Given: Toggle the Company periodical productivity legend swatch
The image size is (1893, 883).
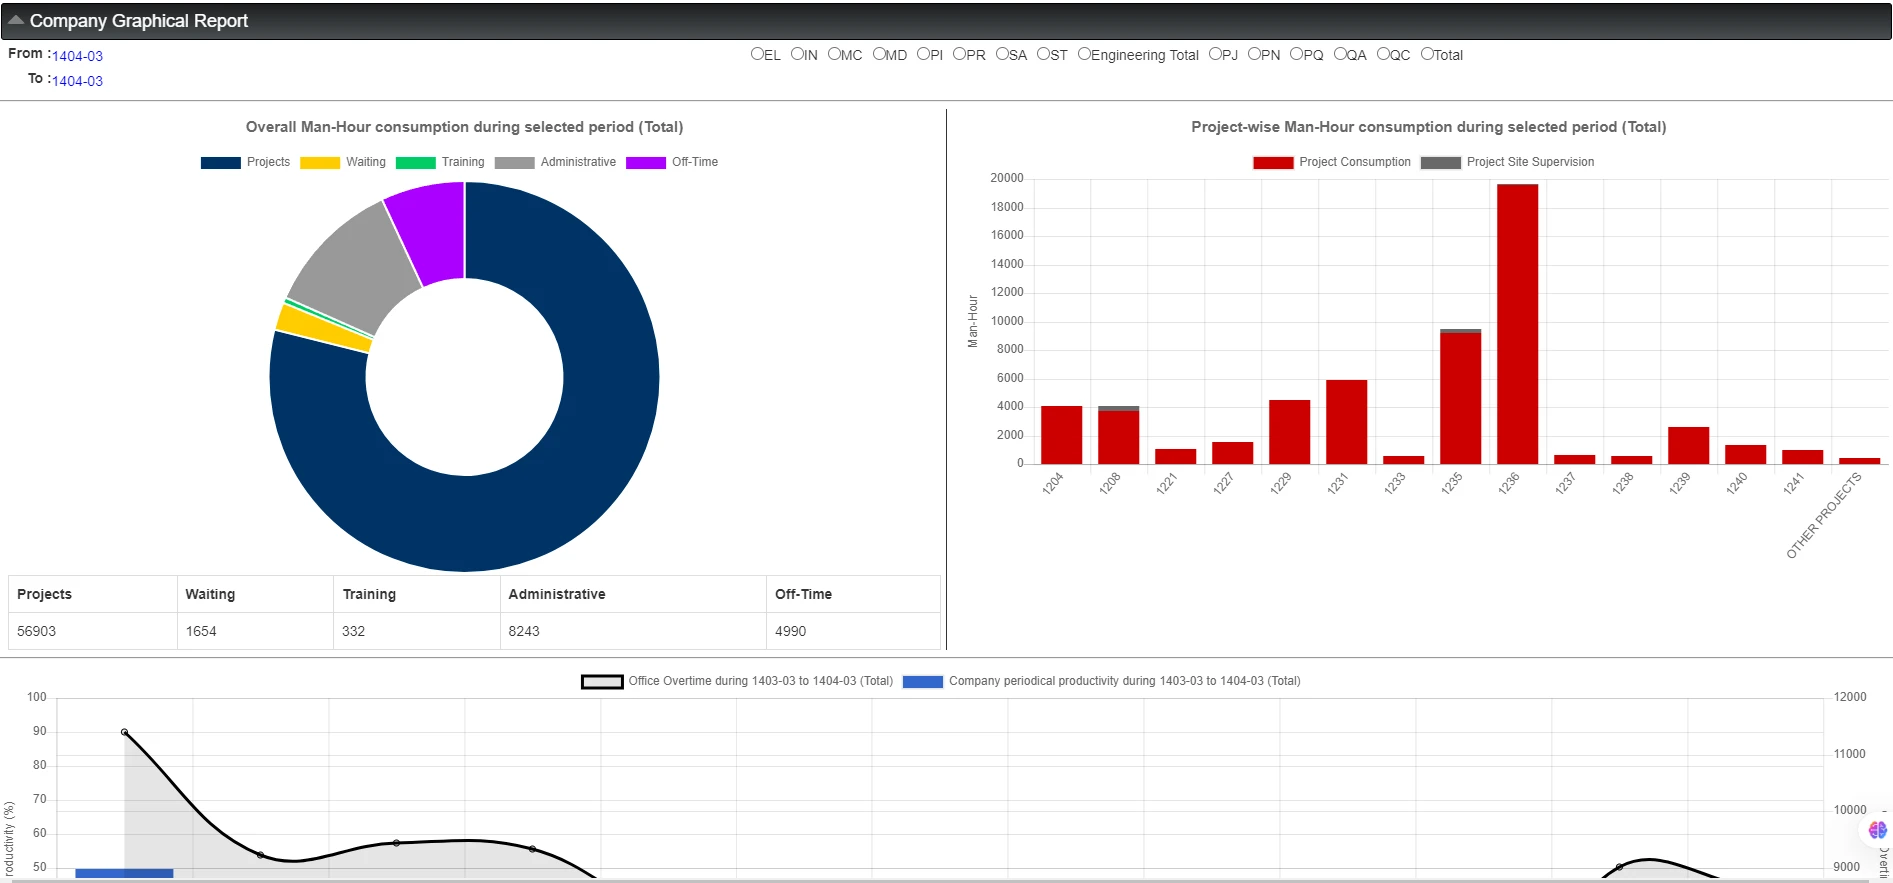Looking at the screenshot, I should [923, 682].
